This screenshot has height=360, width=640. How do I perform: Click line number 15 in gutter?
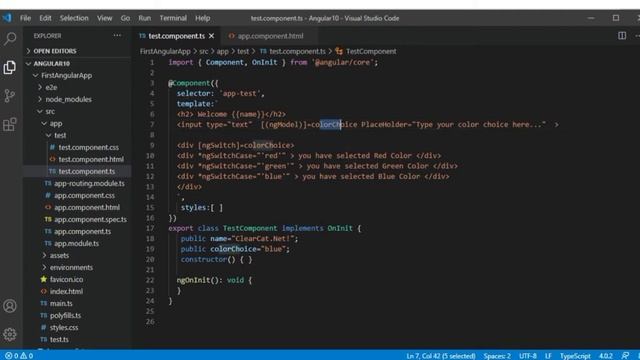[150, 208]
